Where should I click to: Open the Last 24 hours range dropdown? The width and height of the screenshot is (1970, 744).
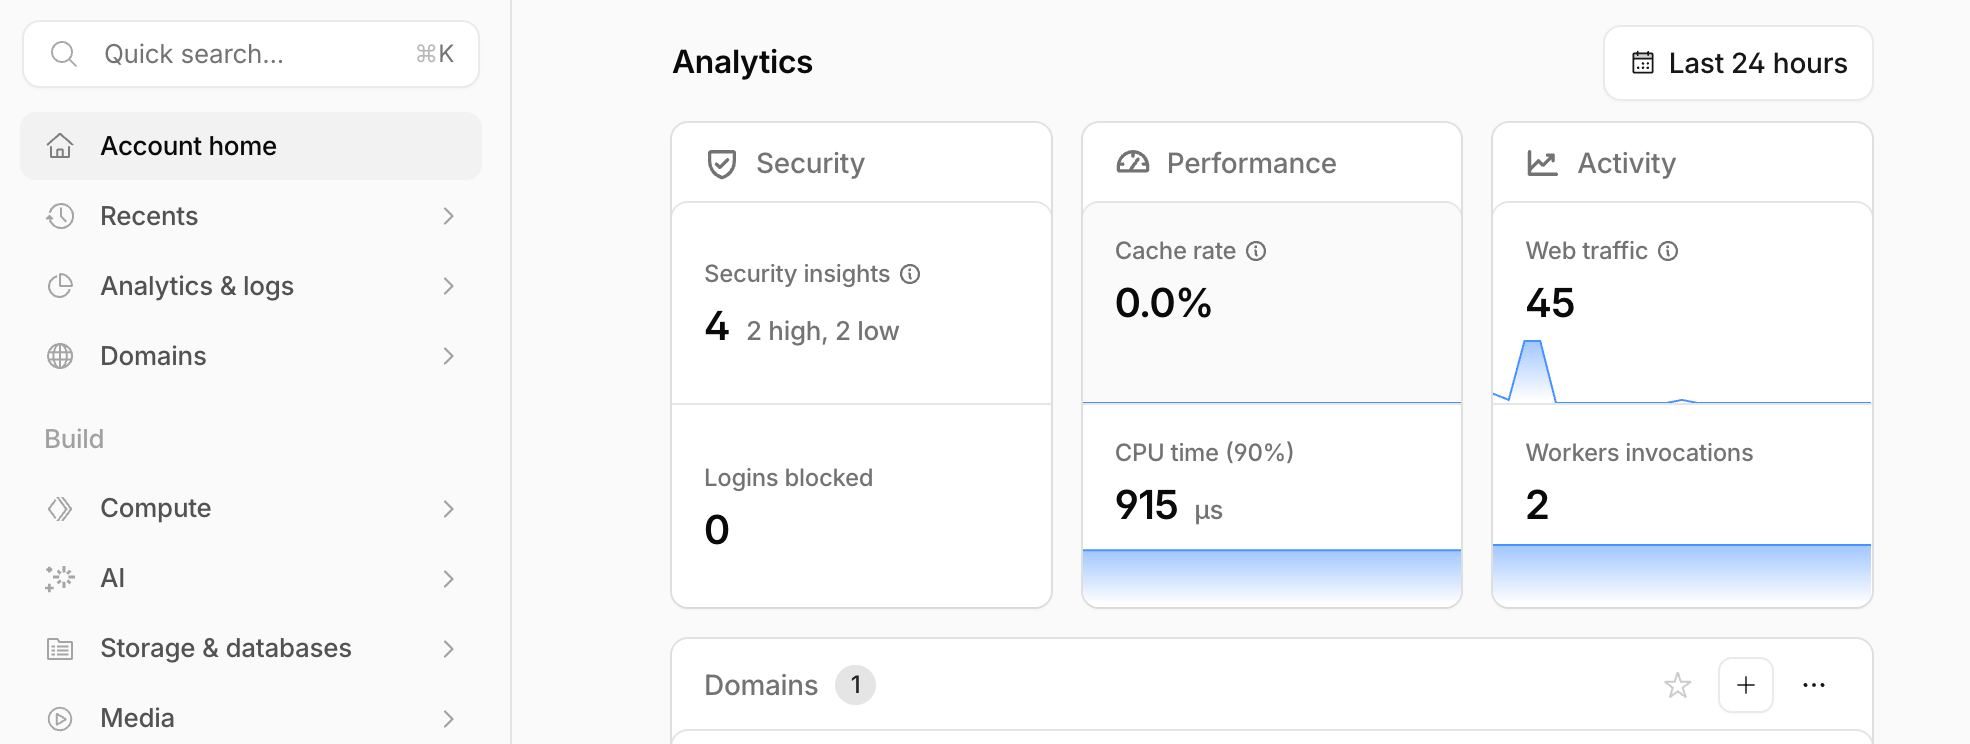(x=1738, y=63)
